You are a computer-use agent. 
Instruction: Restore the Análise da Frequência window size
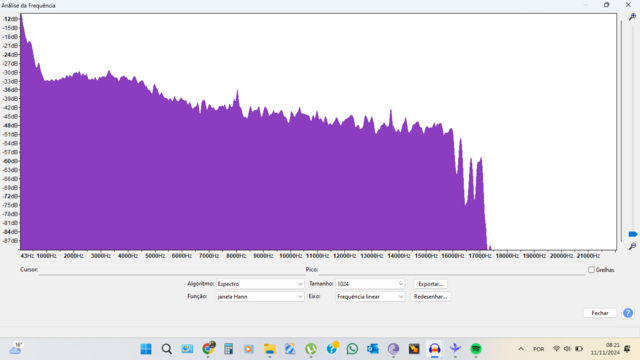pyautogui.click(x=607, y=5)
